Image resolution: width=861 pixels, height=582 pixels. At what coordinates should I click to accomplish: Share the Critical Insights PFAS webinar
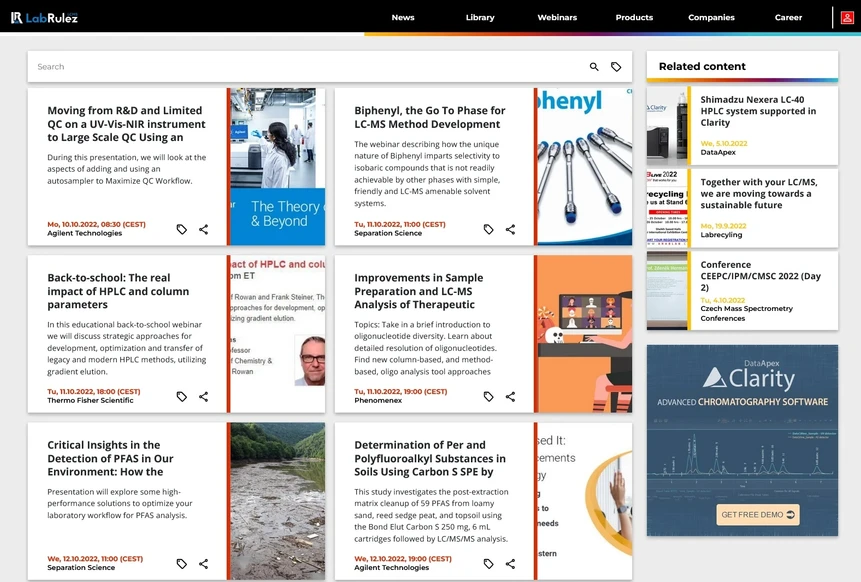tap(204, 564)
